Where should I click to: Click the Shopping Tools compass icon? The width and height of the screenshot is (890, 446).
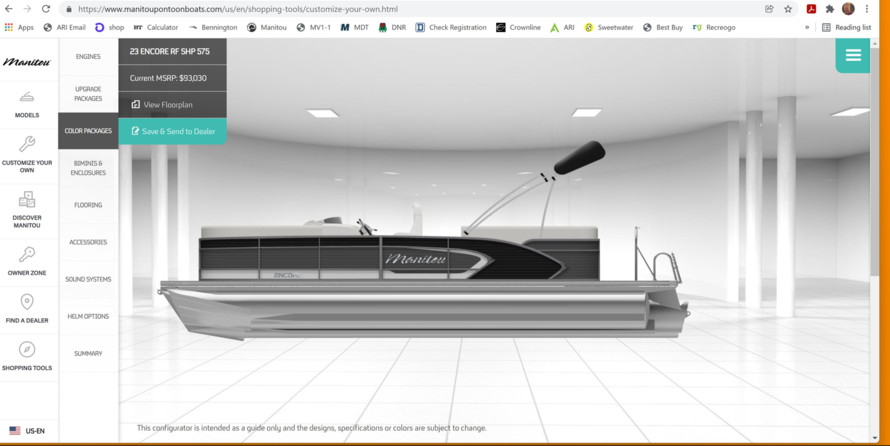coord(27,349)
